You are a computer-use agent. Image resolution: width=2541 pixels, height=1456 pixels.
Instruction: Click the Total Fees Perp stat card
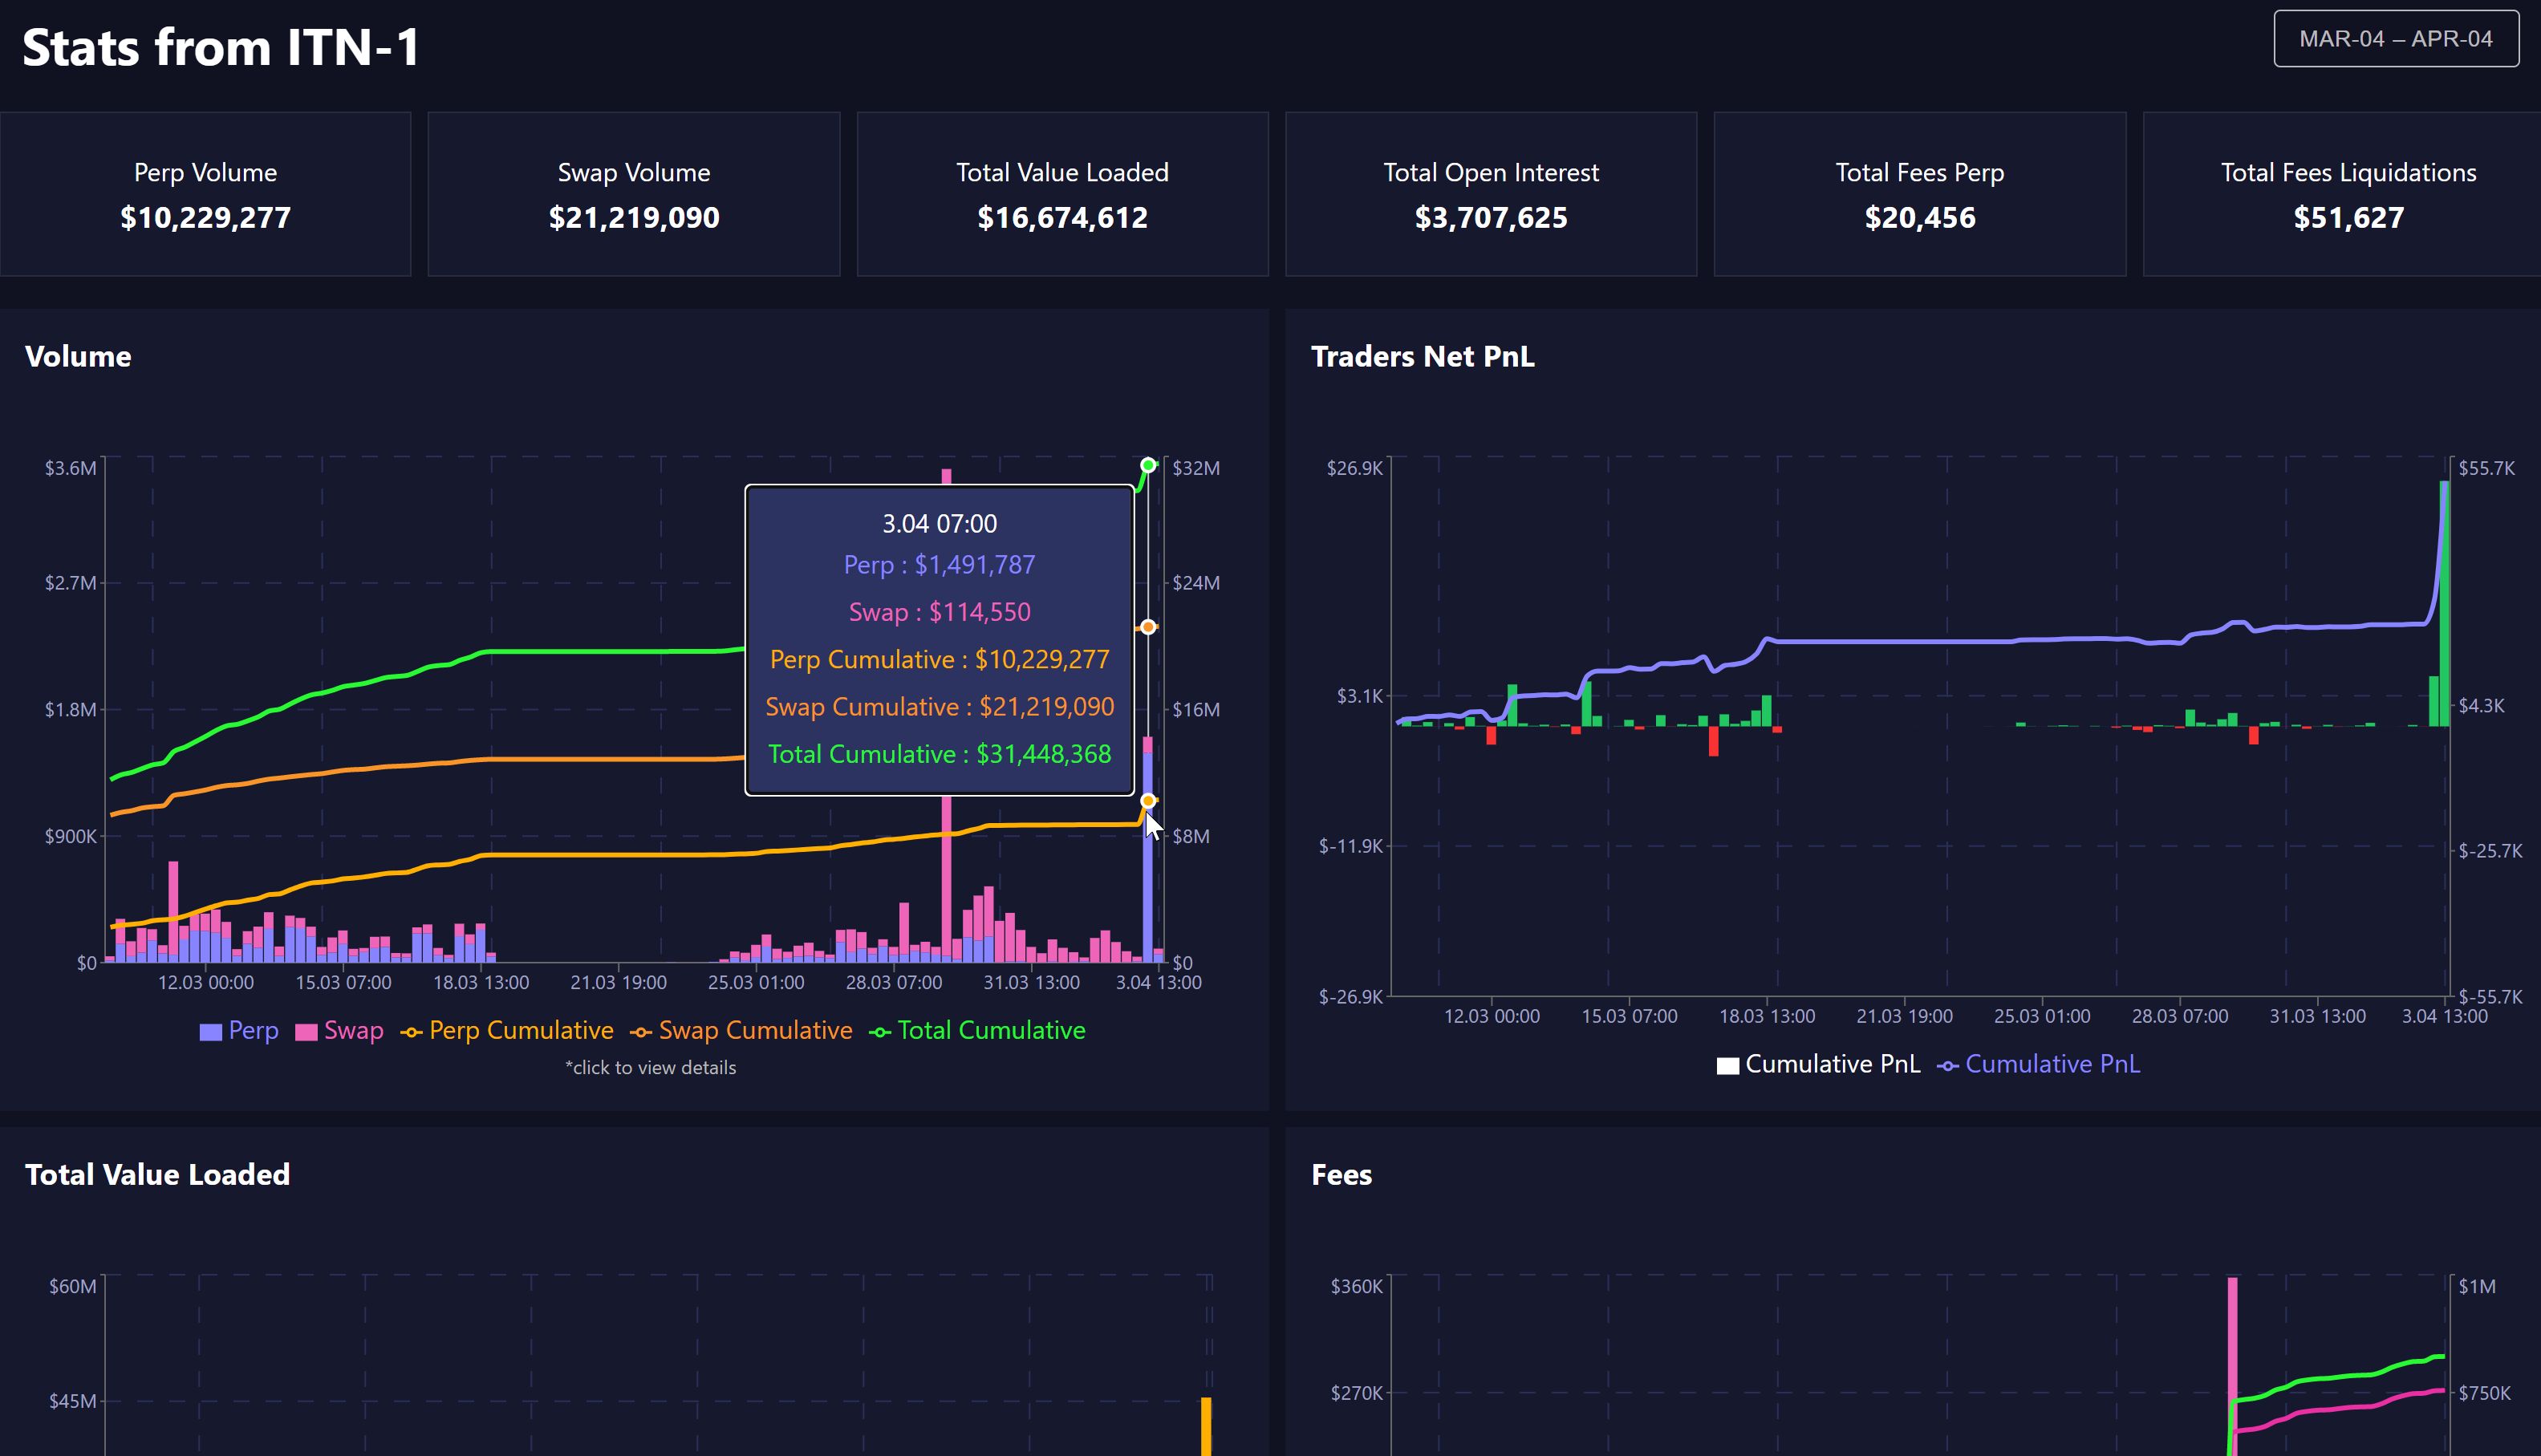pos(1920,194)
